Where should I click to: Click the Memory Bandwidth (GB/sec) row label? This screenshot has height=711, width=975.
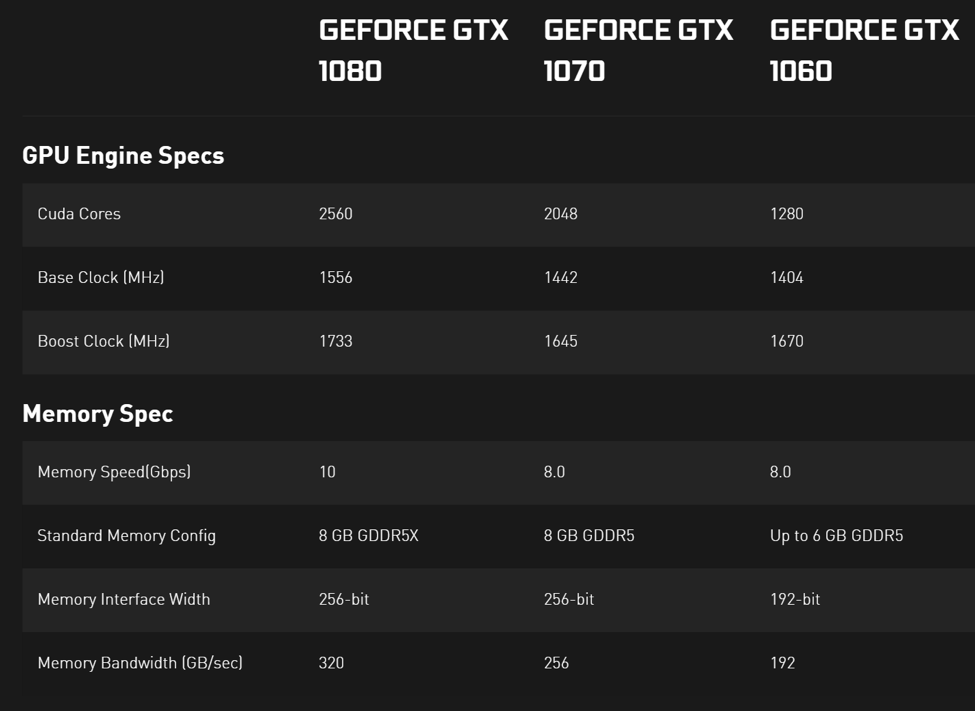(140, 663)
